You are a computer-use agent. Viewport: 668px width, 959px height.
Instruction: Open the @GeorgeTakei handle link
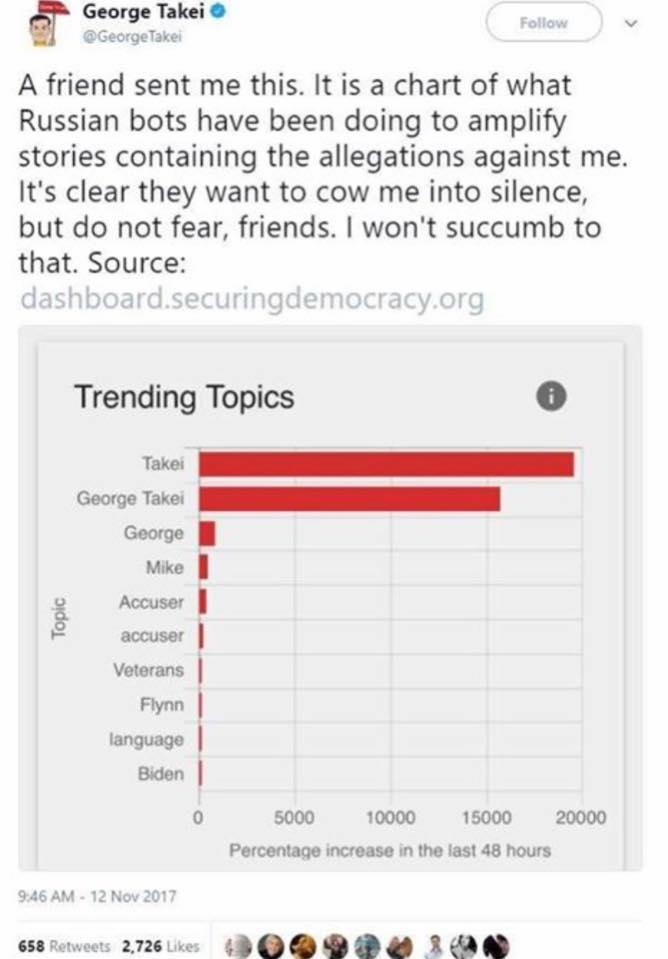pyautogui.click(x=132, y=37)
